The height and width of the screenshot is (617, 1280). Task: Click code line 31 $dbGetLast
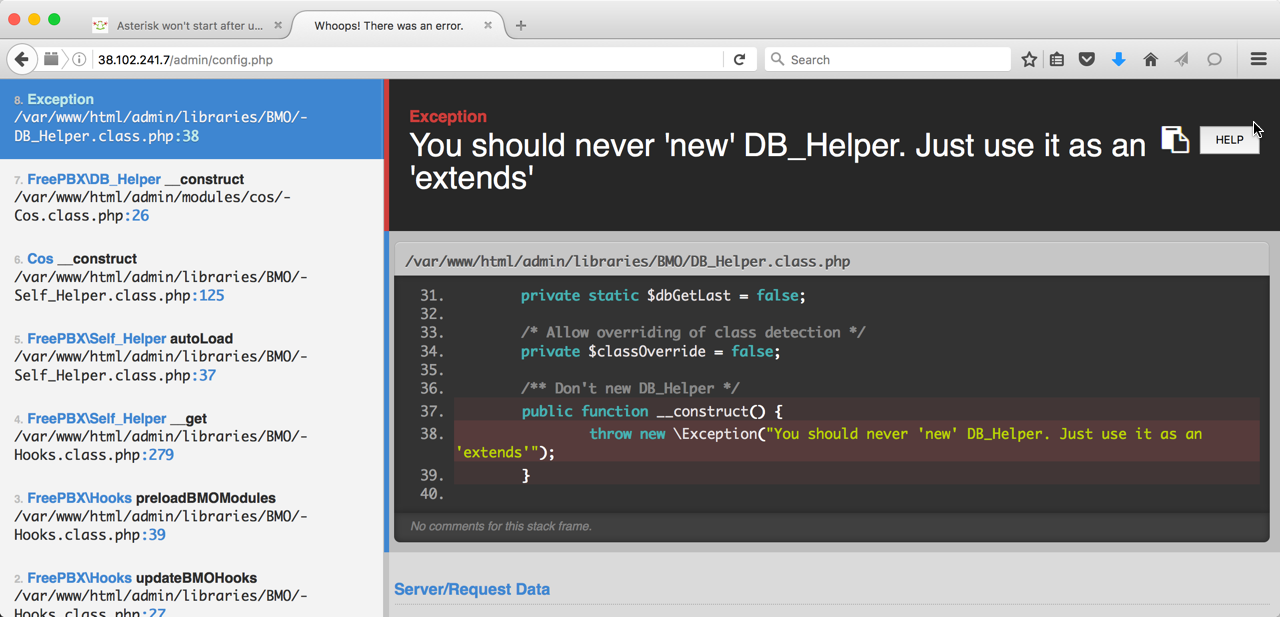click(x=663, y=296)
